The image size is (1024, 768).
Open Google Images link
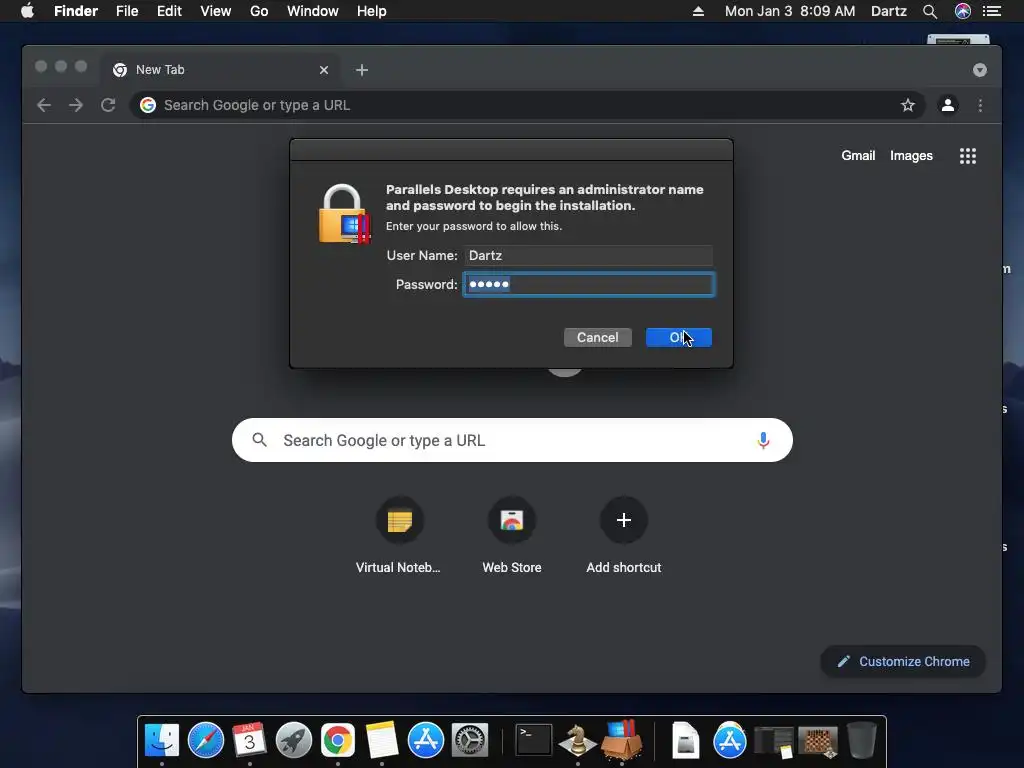coord(911,155)
